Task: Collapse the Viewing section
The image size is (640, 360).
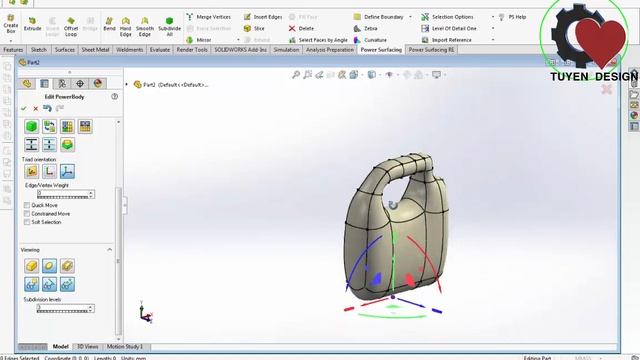Action: (x=109, y=249)
